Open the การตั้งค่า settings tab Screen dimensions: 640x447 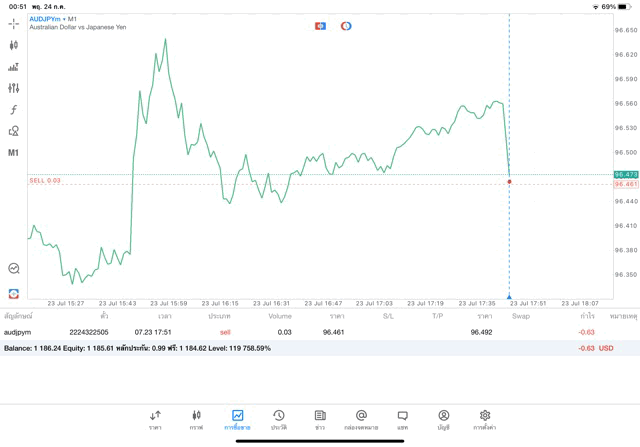pyautogui.click(x=485, y=419)
